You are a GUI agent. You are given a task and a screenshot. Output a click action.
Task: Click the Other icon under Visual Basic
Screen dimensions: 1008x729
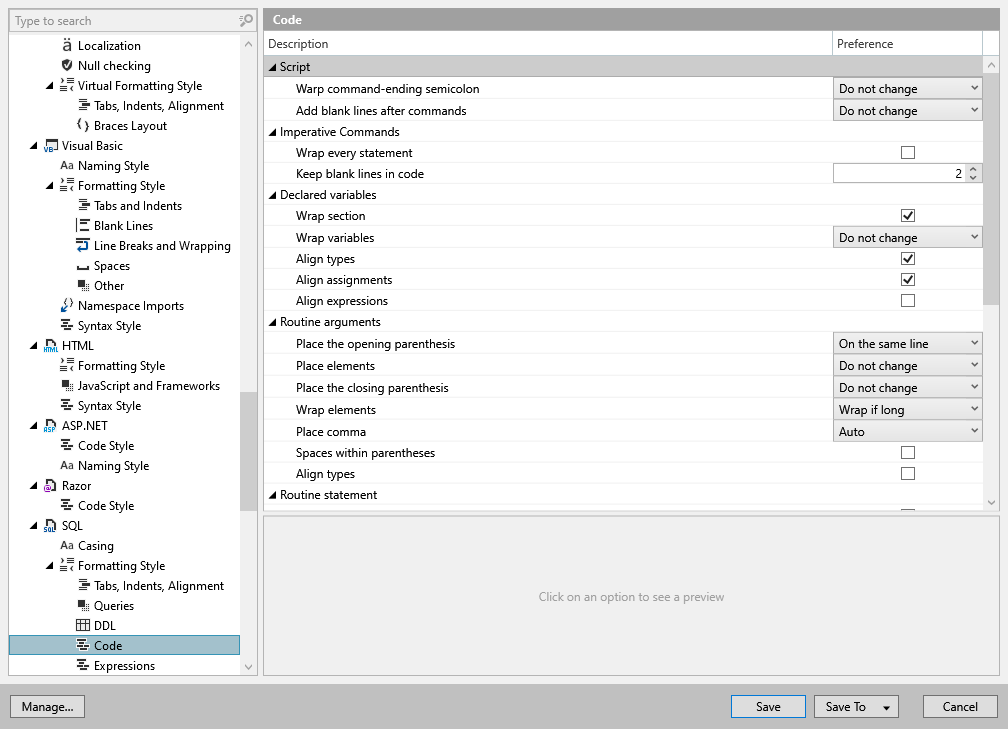(84, 285)
